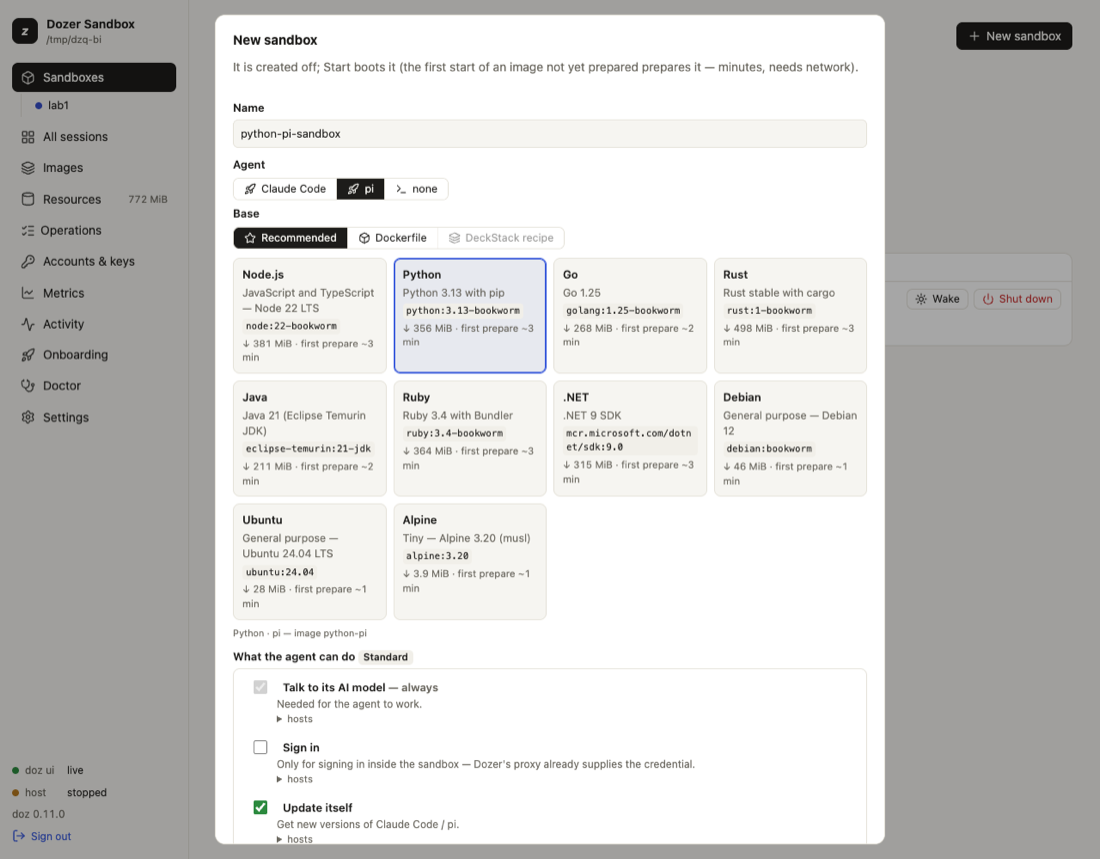Click the Onboarding rocket icon
The image size is (1100, 859).
28,354
